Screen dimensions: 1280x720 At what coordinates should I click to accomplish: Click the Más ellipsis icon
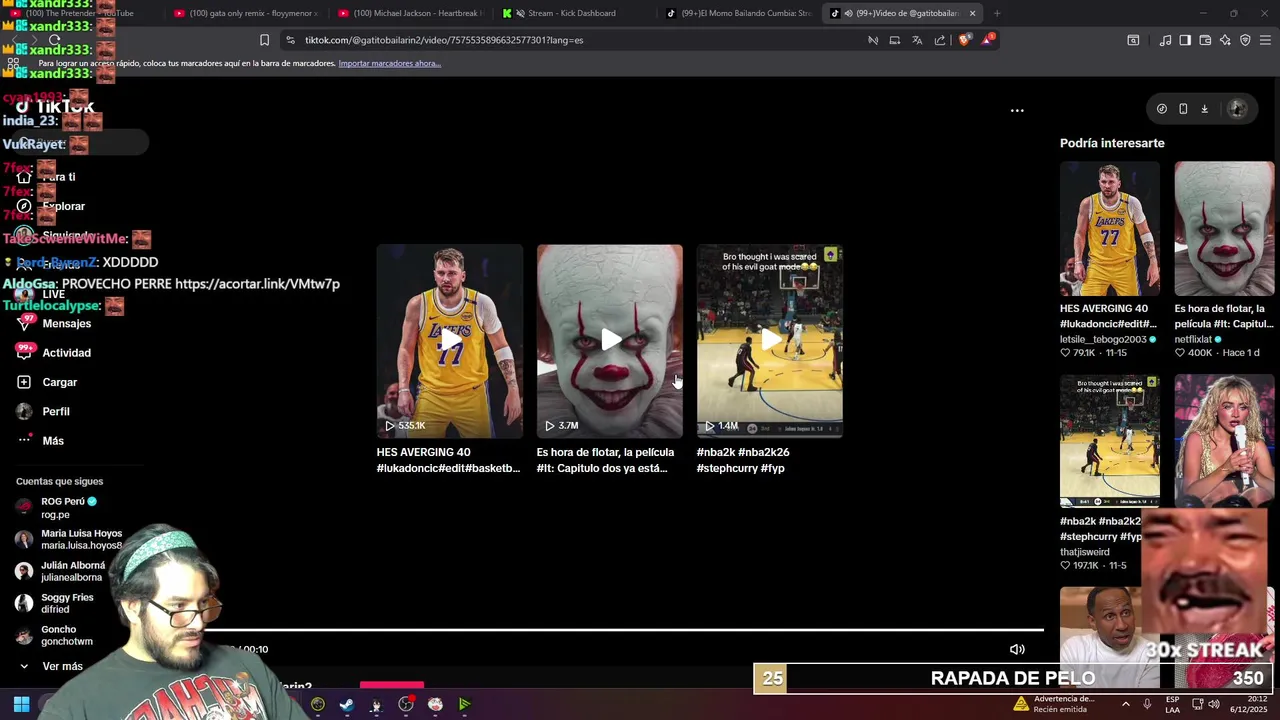pos(24,440)
